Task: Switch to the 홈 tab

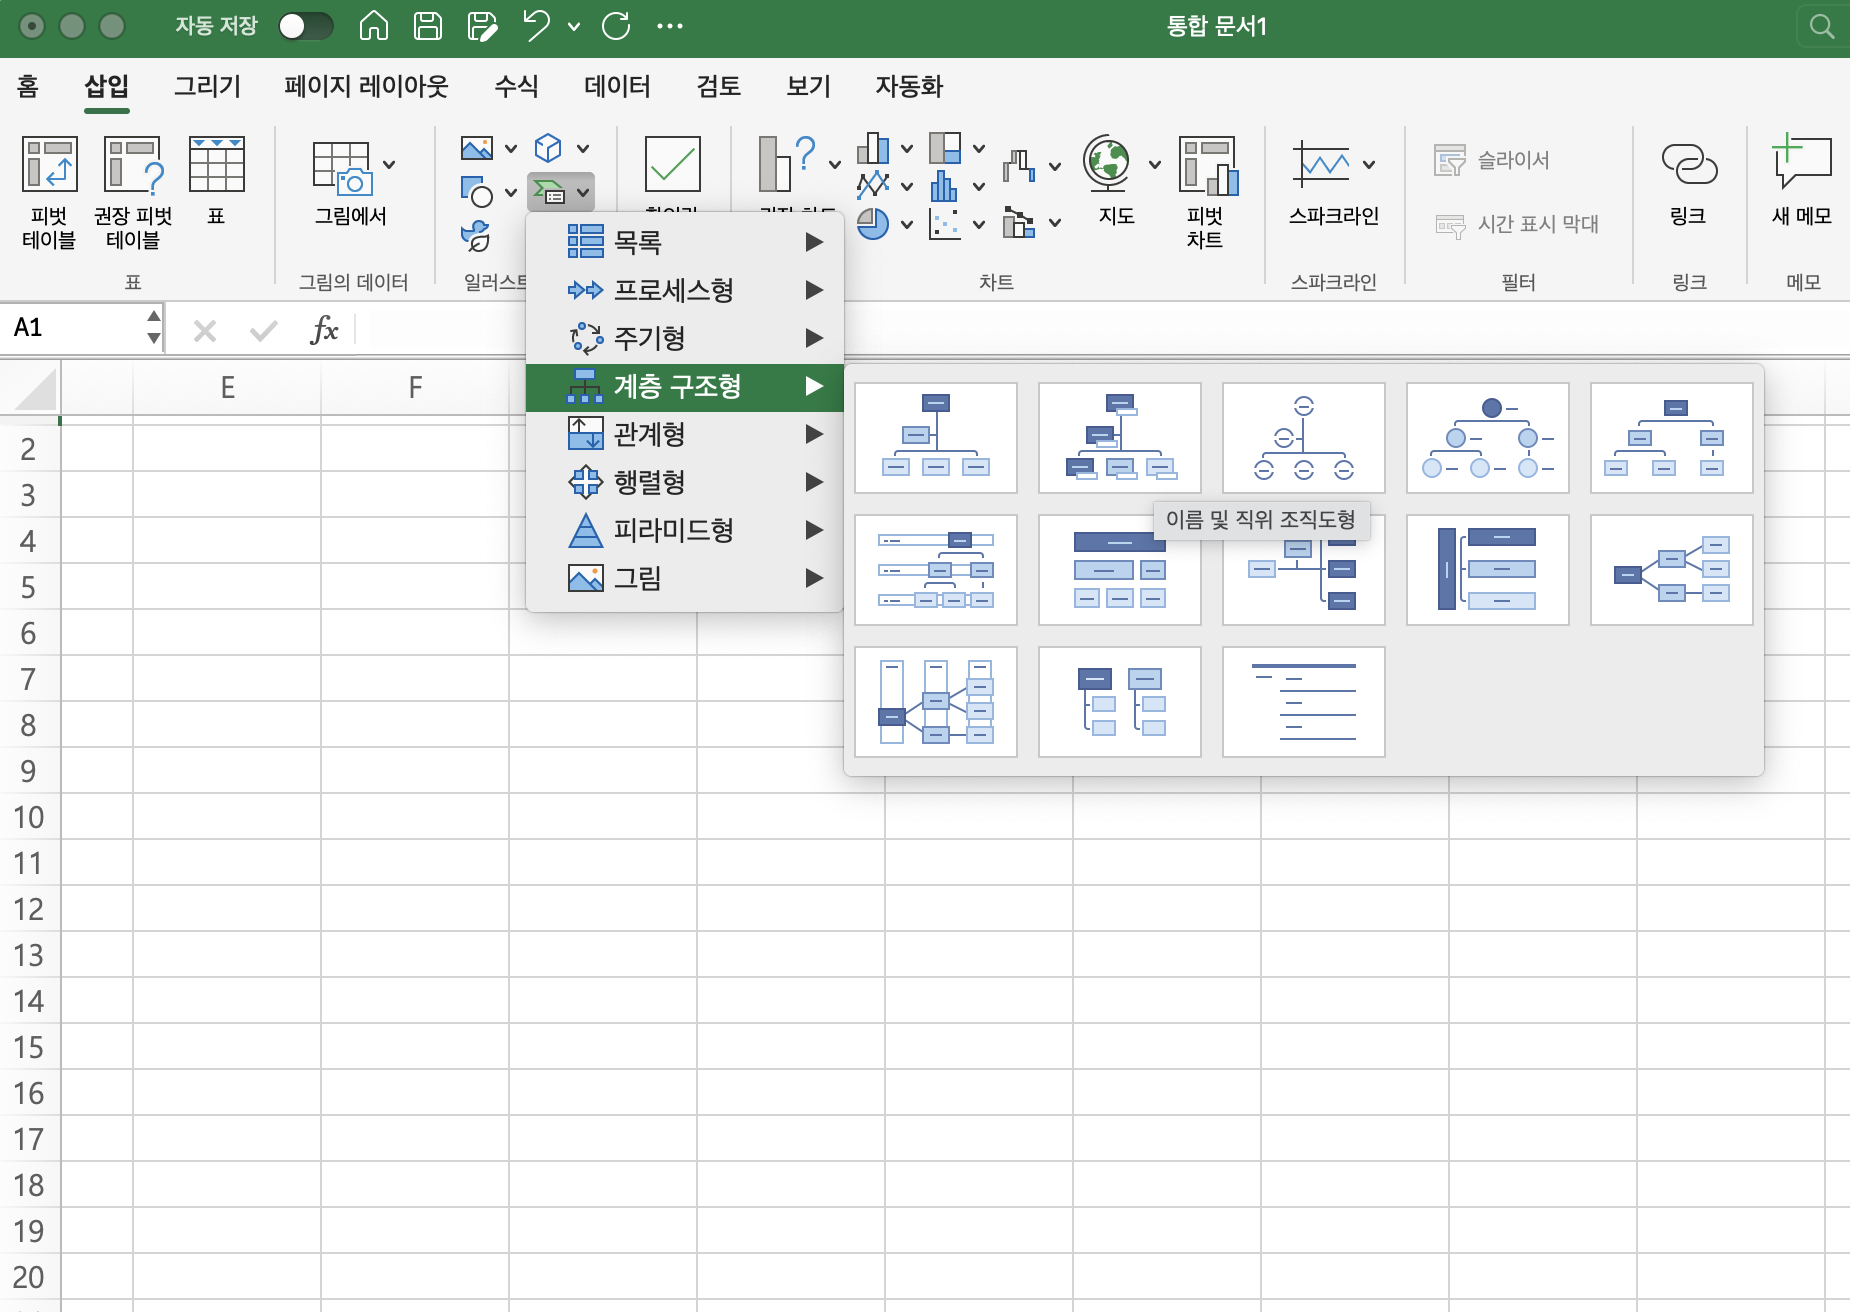Action: point(28,87)
